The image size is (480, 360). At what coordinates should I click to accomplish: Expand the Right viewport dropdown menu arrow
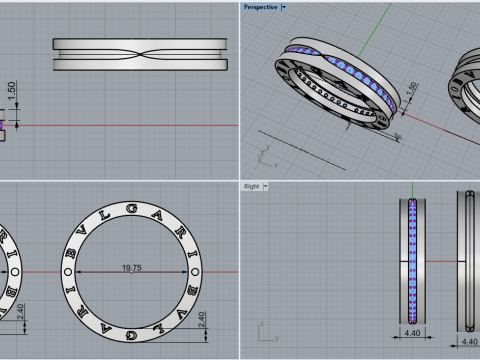266,186
